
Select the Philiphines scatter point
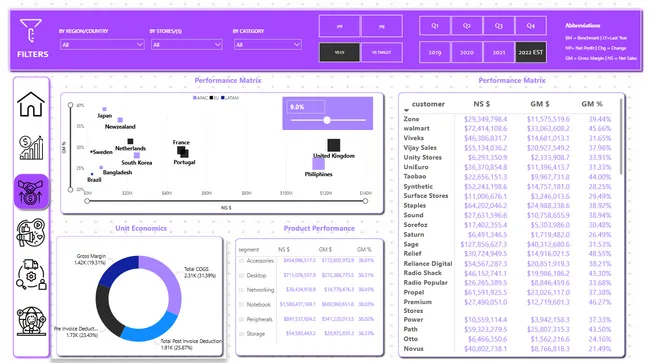[318, 164]
